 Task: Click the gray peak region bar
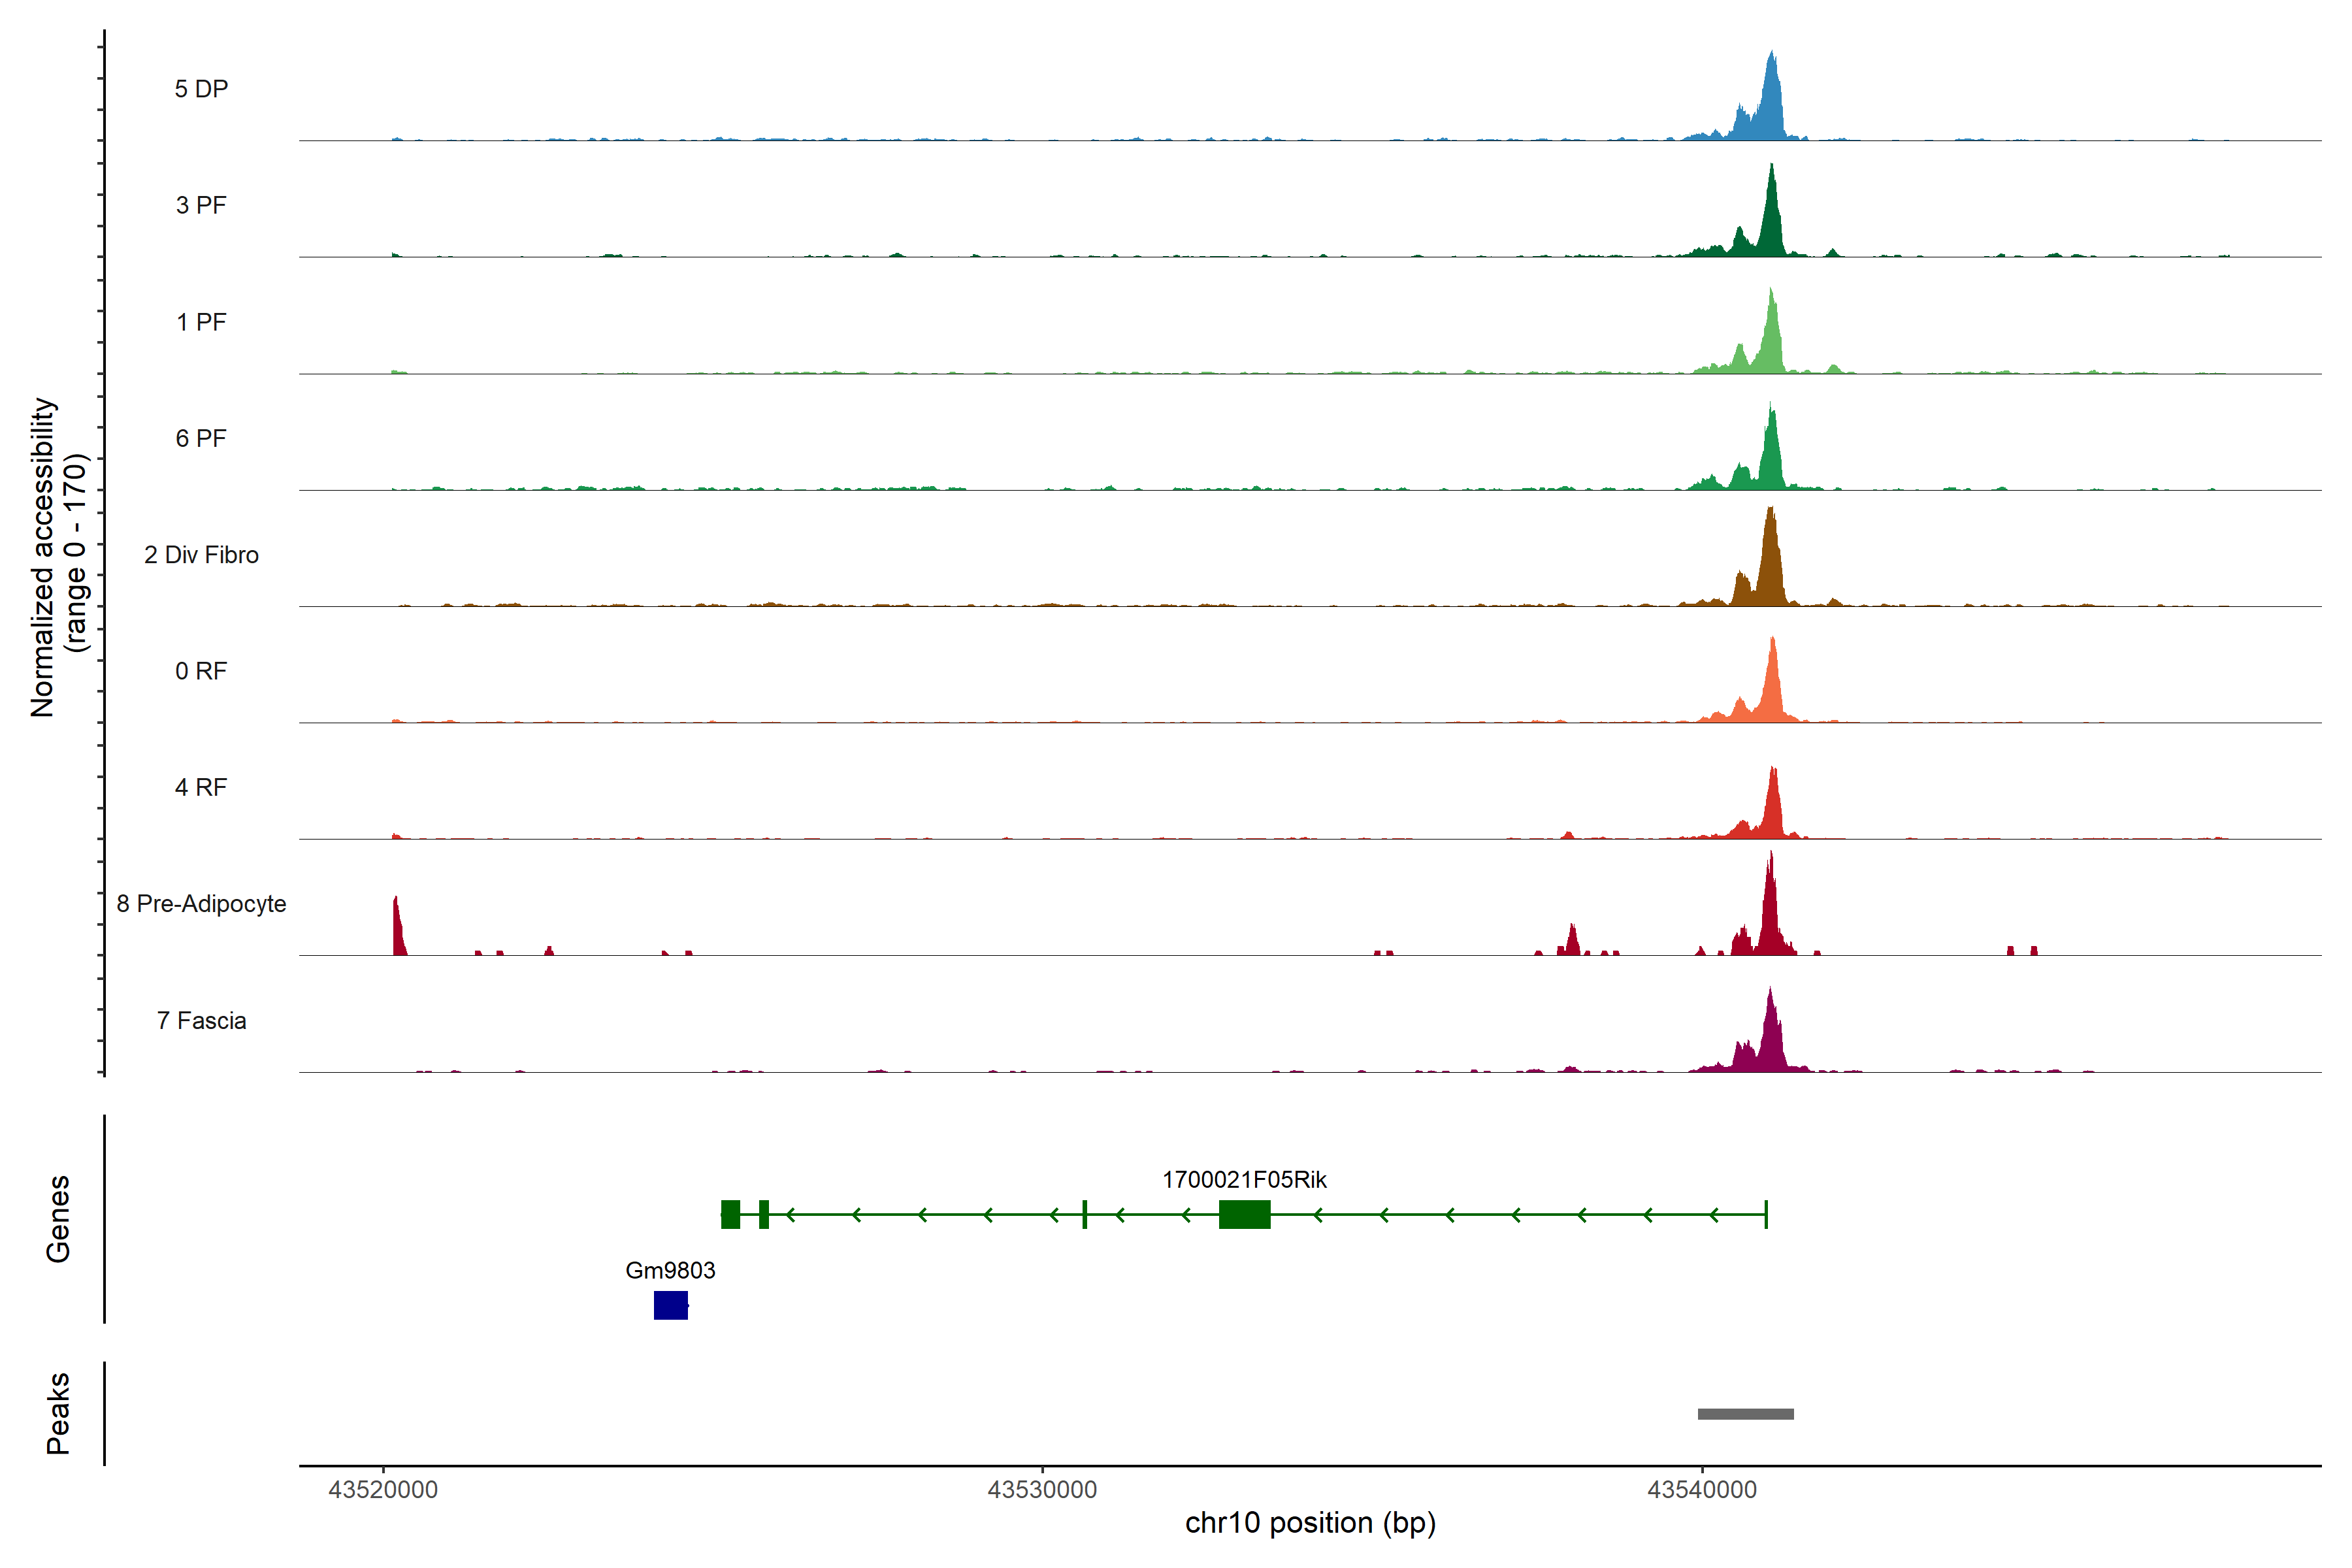tap(1745, 1414)
